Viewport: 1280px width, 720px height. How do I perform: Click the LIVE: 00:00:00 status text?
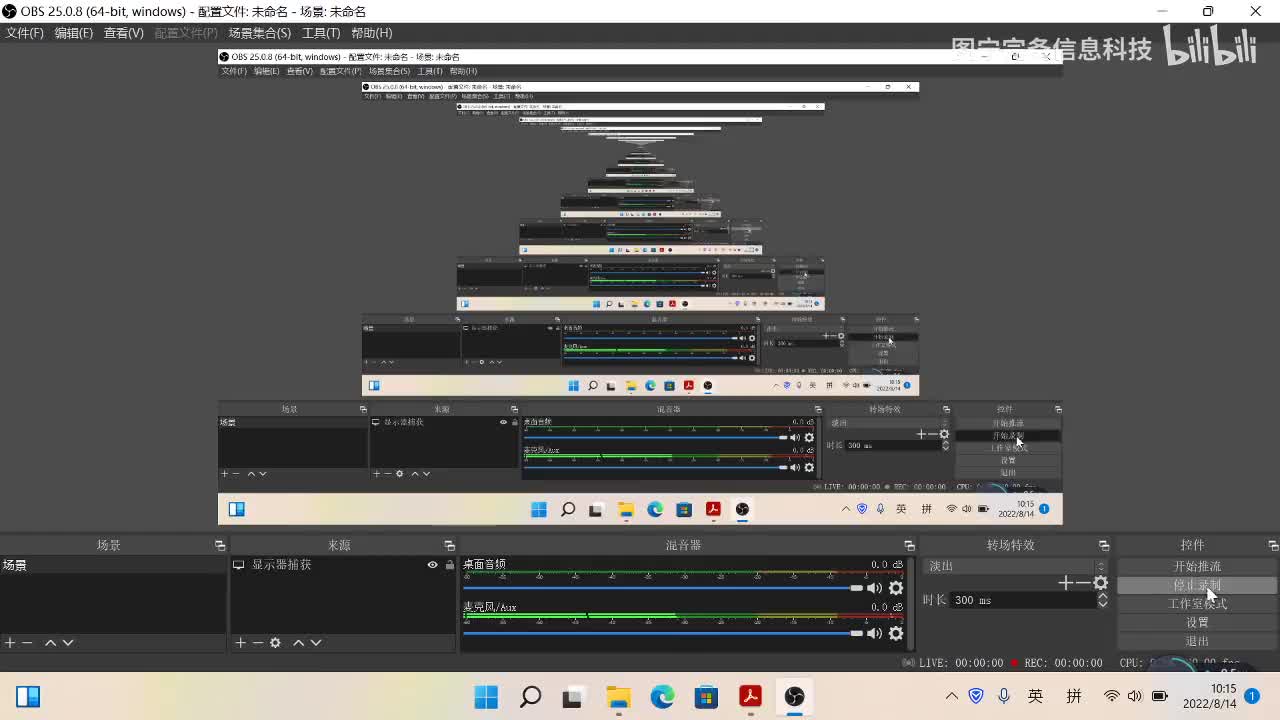[961, 663]
